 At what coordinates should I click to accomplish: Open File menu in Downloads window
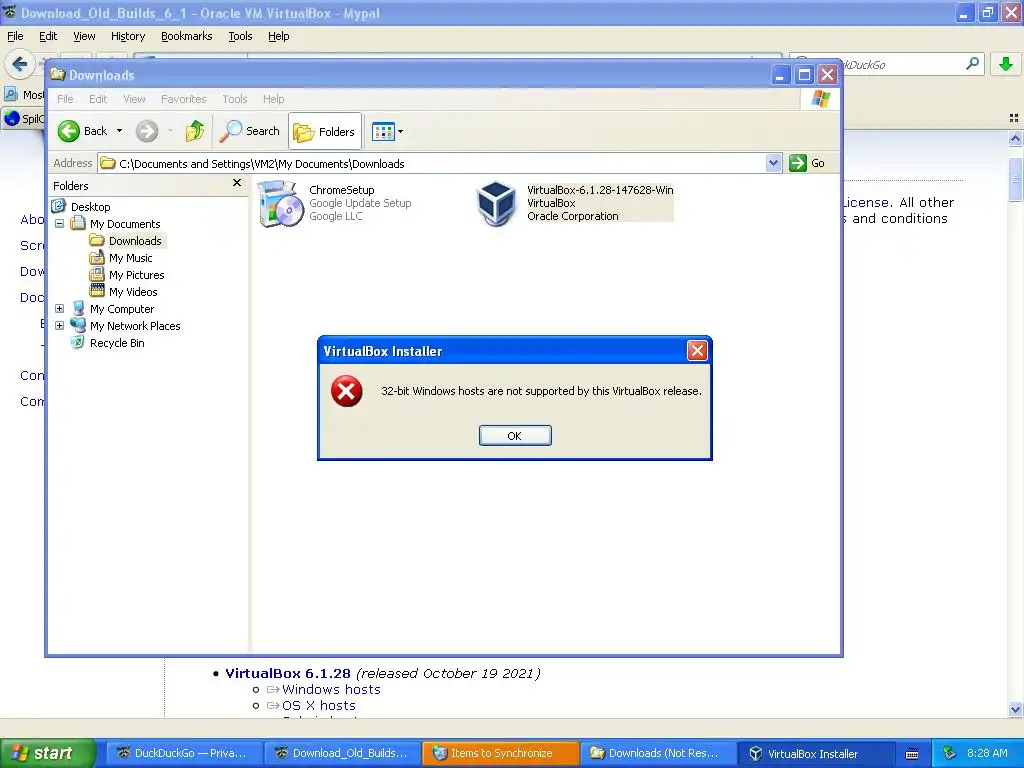(65, 99)
